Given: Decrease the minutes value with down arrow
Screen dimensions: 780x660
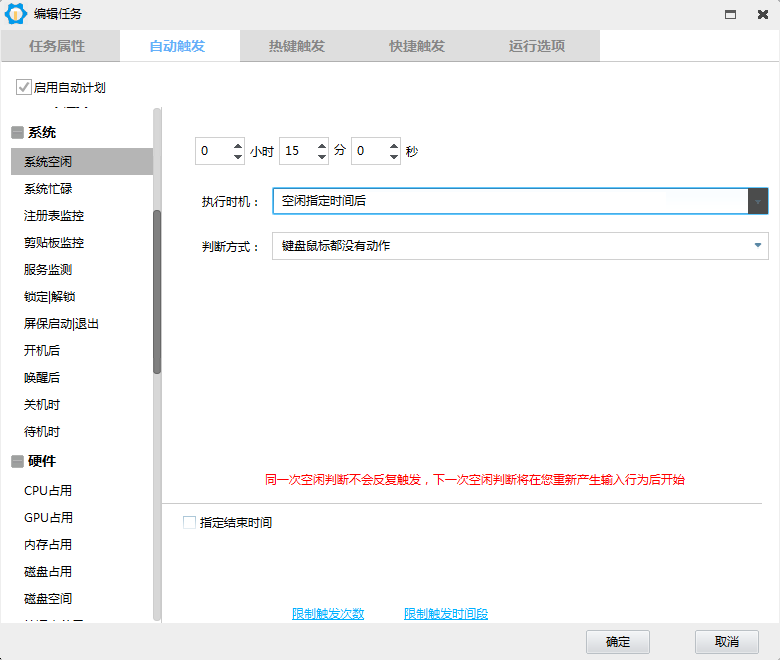Looking at the screenshot, I should (321, 157).
